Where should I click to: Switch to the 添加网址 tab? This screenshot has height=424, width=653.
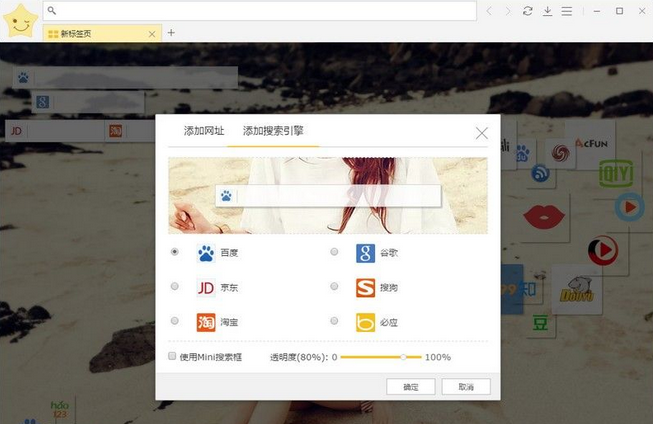pos(204,131)
